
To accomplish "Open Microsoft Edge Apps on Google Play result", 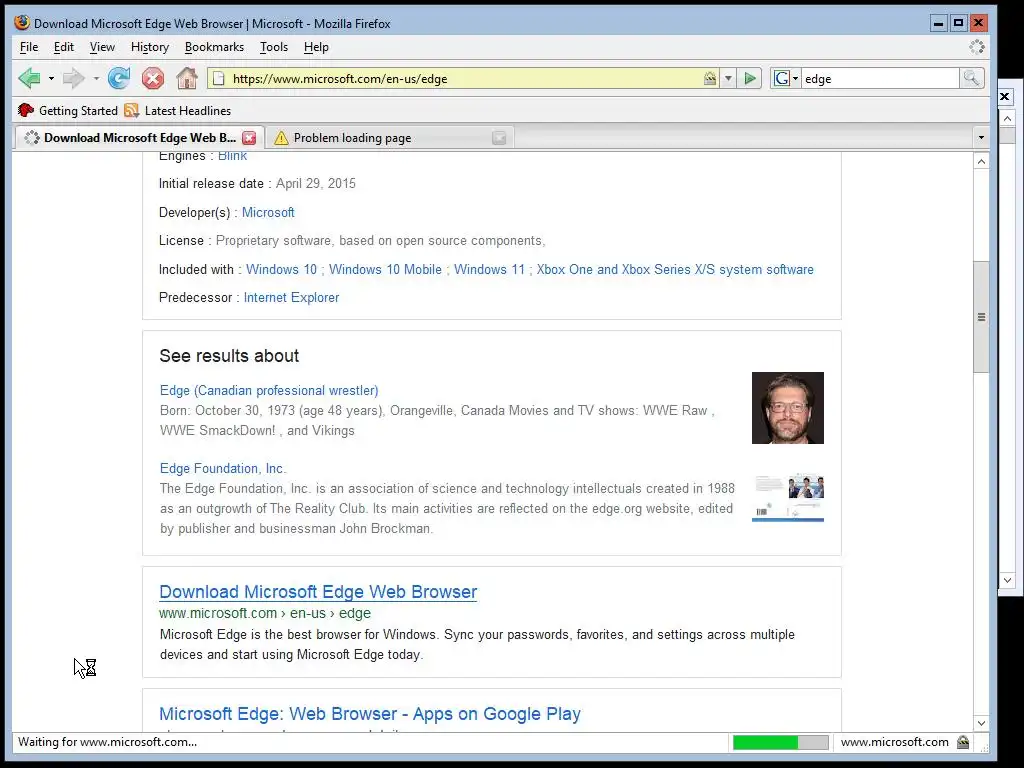I will coord(370,714).
